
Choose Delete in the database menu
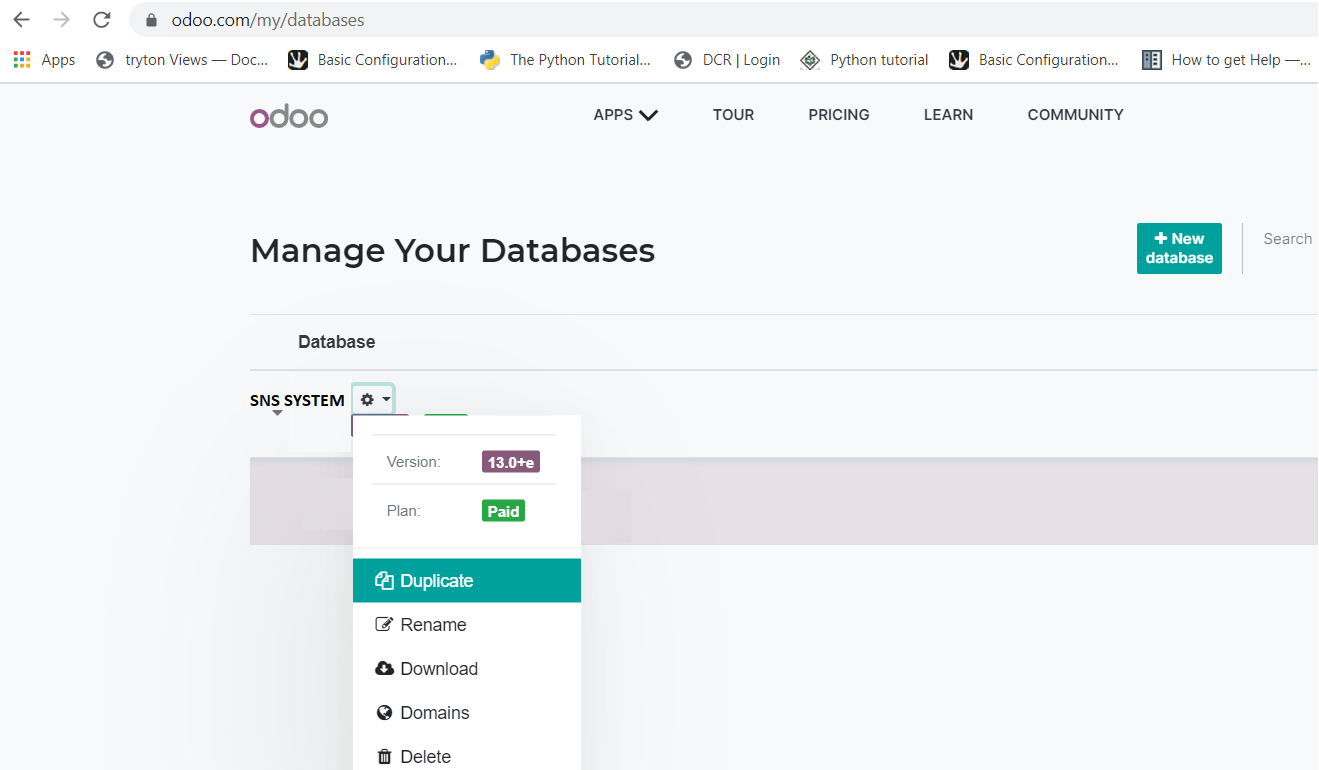coord(425,756)
